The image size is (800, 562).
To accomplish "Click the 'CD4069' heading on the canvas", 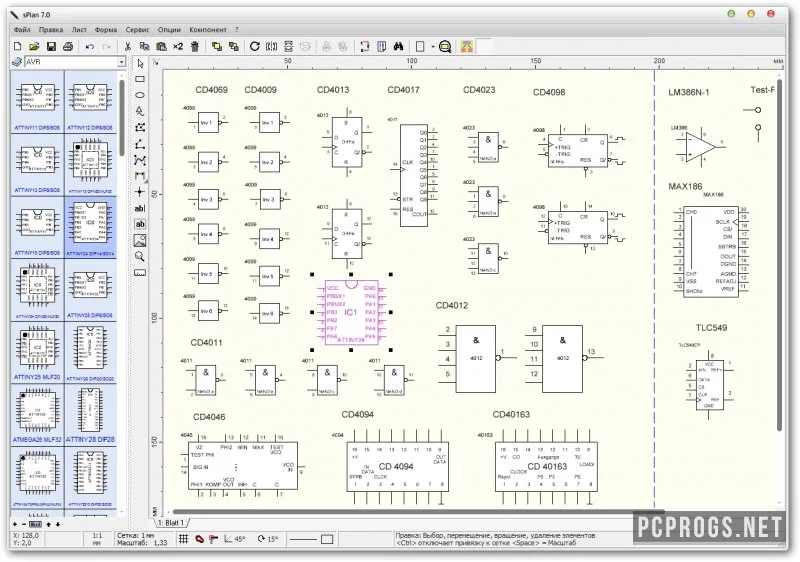I will pyautogui.click(x=211, y=90).
